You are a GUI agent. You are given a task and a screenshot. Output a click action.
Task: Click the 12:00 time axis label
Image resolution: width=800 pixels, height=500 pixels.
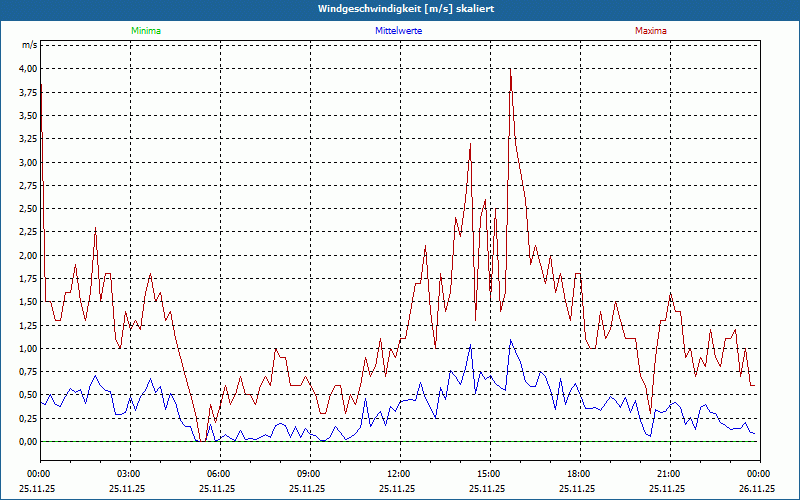click(399, 473)
